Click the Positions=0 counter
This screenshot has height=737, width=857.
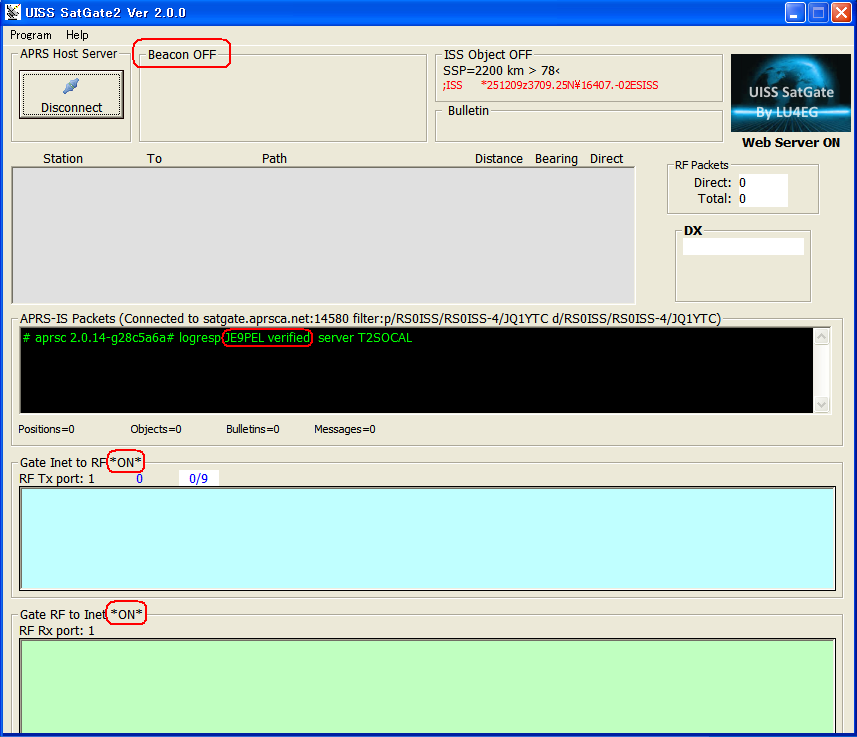pos(46,429)
